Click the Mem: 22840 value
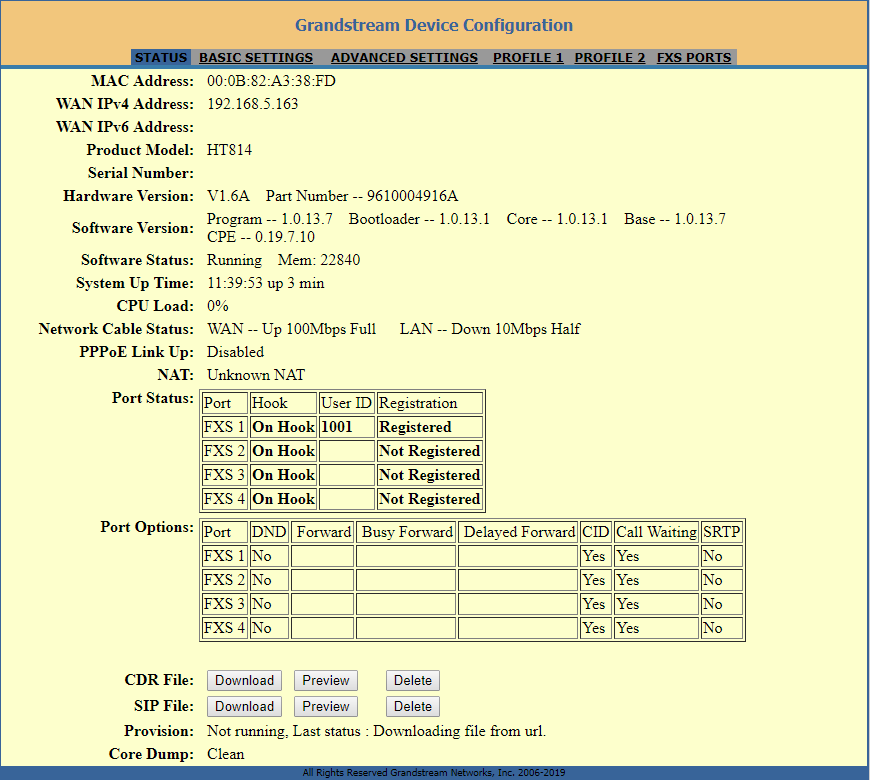870x780 pixels. pos(319,260)
